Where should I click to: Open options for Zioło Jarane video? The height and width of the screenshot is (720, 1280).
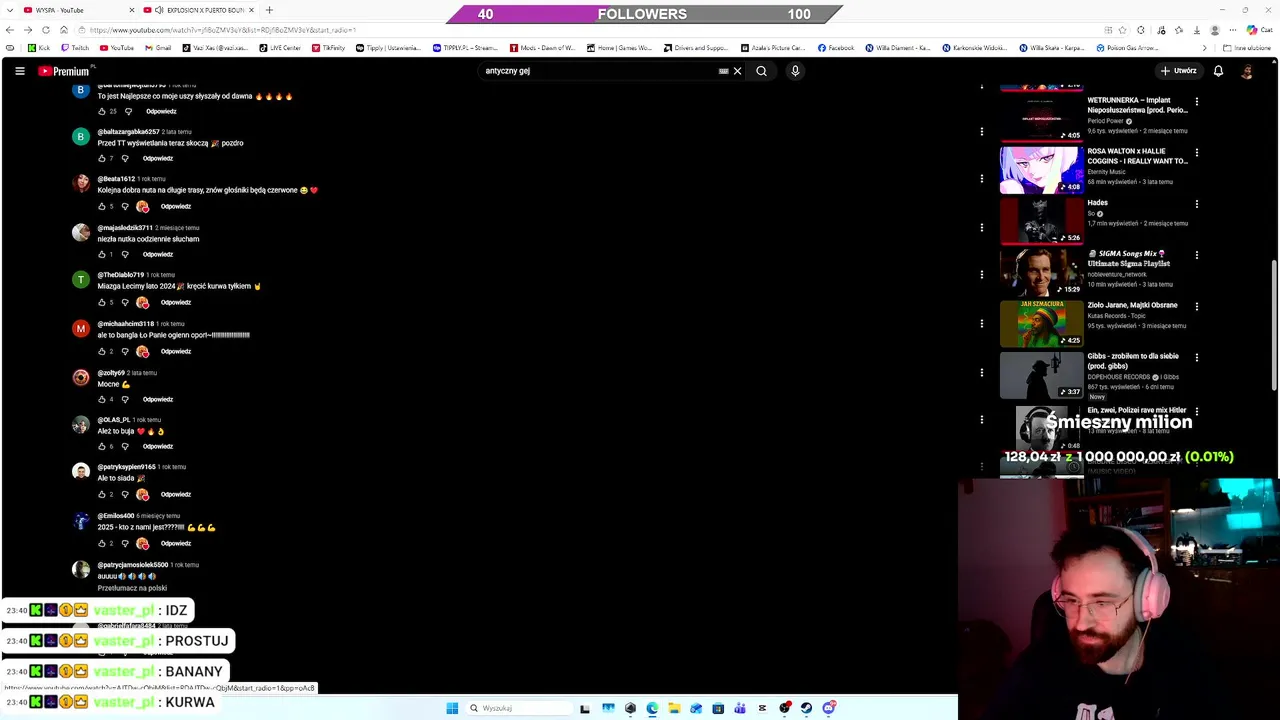pyautogui.click(x=1196, y=306)
